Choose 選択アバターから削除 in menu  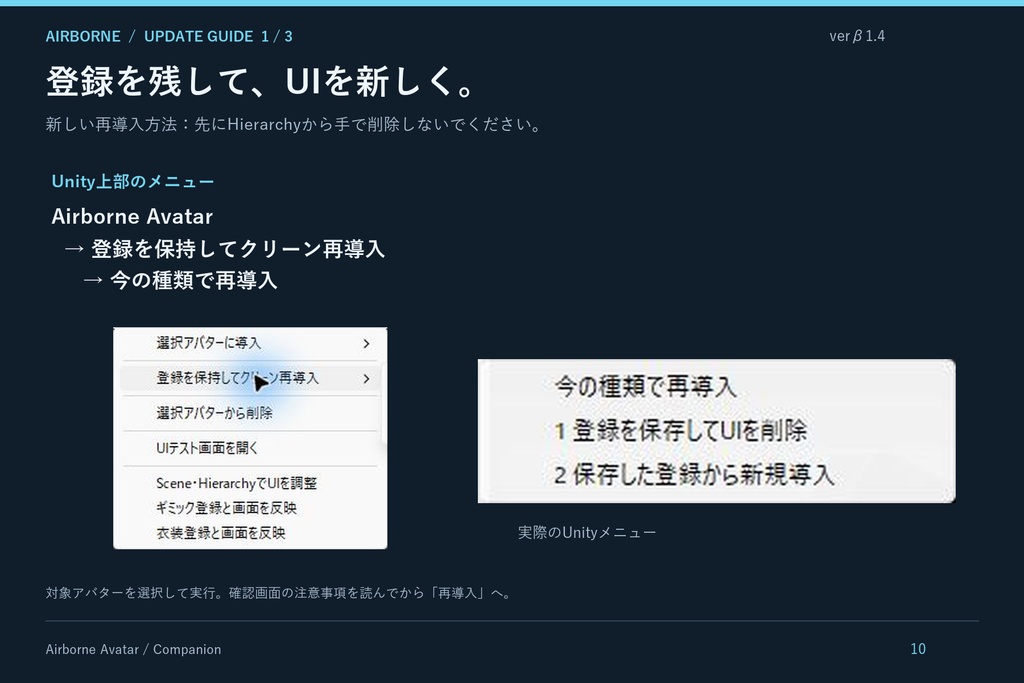[250, 413]
